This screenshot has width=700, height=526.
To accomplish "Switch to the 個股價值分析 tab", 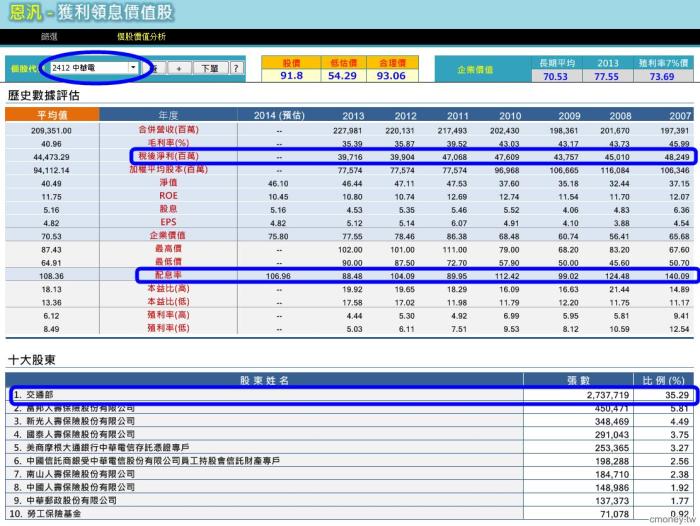I will [141, 37].
